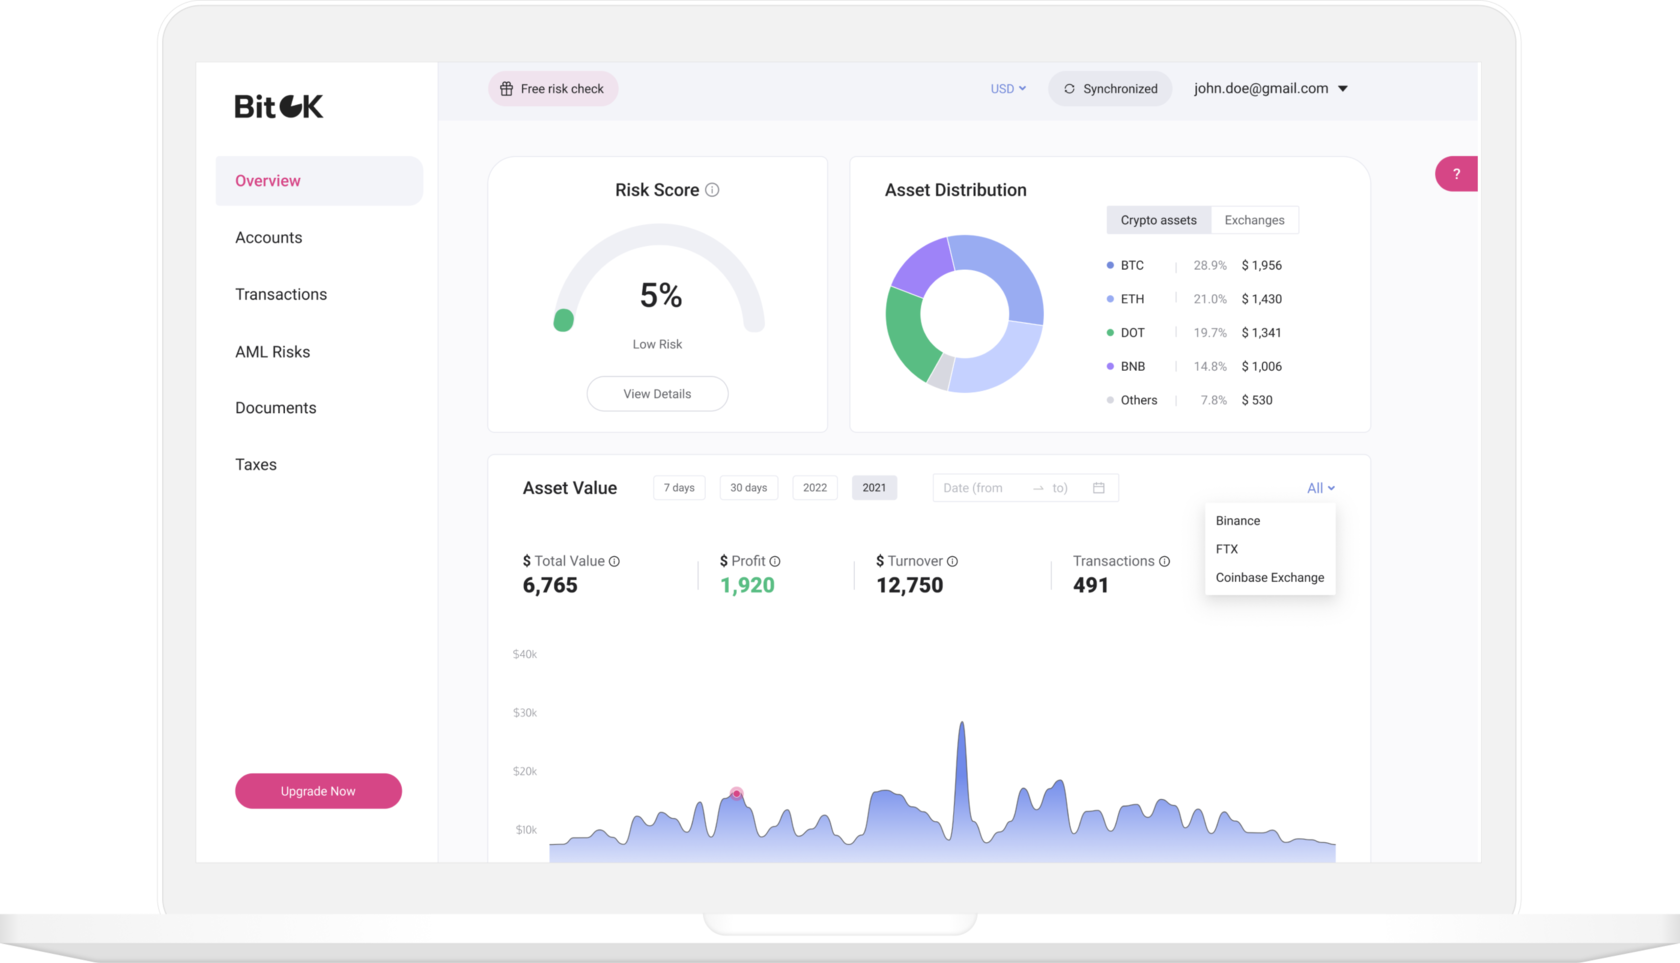Click the pink help question mark button
Image resolution: width=1680 pixels, height=963 pixels.
pos(1456,174)
